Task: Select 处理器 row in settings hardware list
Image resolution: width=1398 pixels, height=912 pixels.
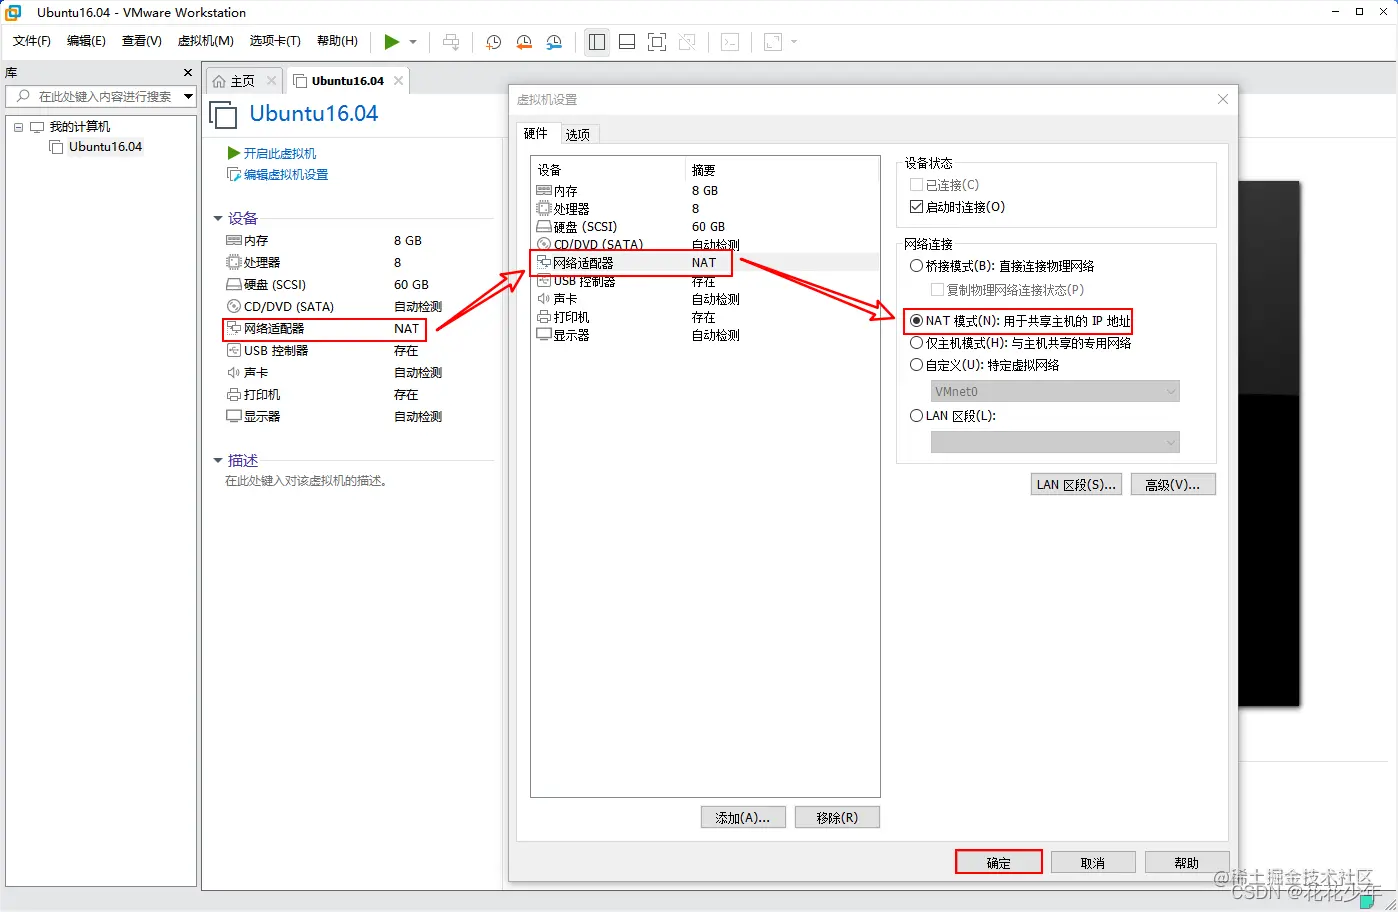Action: (705, 209)
